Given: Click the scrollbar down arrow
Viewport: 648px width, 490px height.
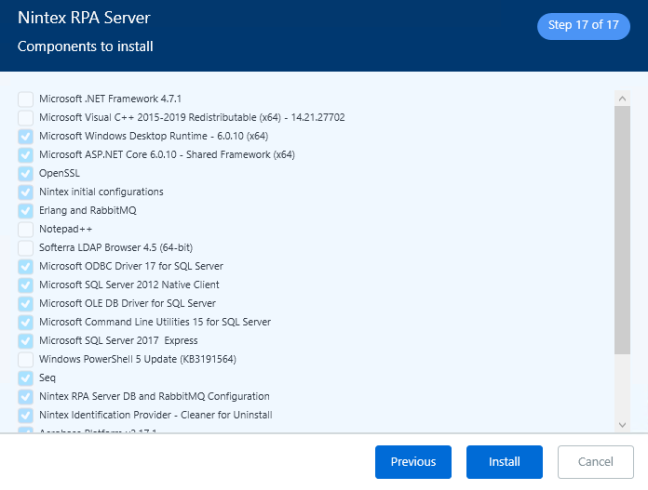Looking at the screenshot, I should 622,424.
